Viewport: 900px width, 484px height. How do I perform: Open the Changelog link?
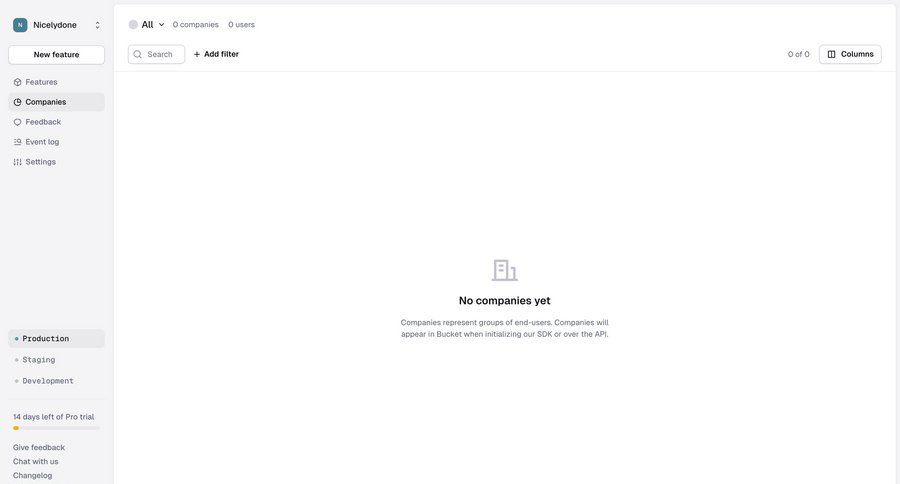(32, 476)
